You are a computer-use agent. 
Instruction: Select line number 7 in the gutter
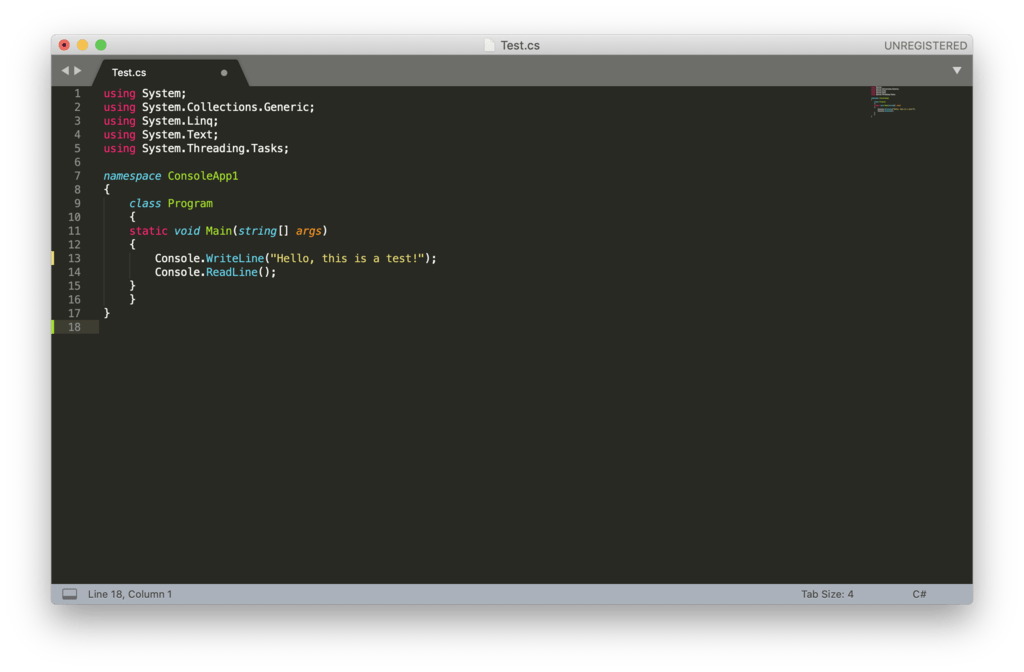[77, 175]
